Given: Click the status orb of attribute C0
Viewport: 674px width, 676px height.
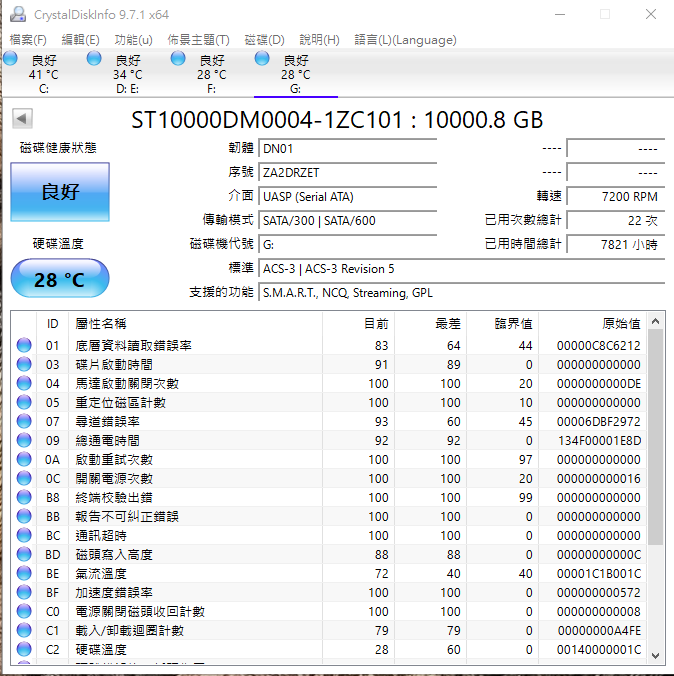Looking at the screenshot, I should point(24,611).
